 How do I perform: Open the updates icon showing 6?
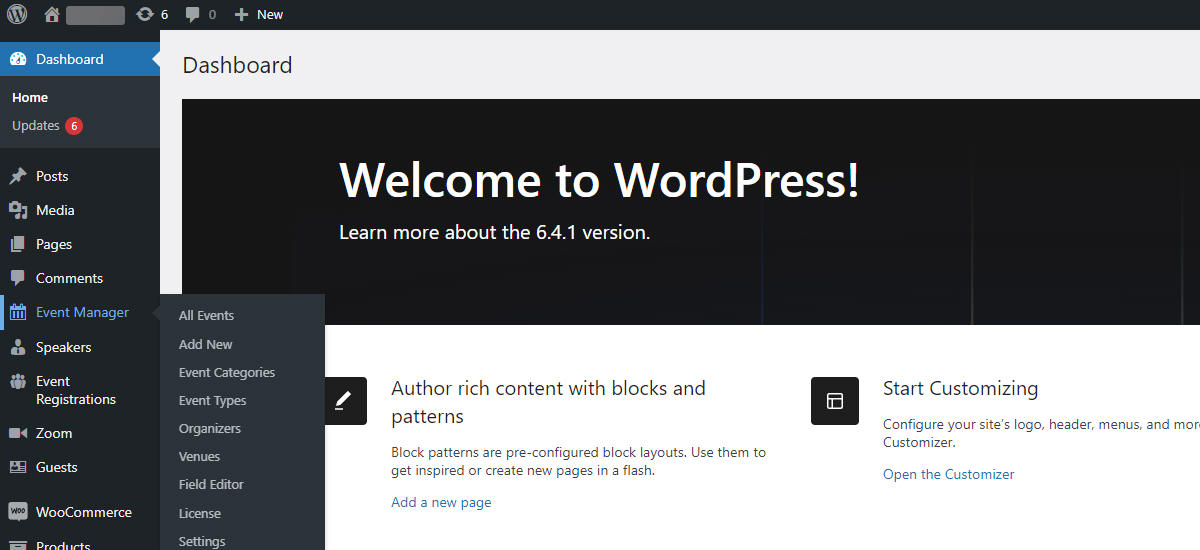(152, 15)
